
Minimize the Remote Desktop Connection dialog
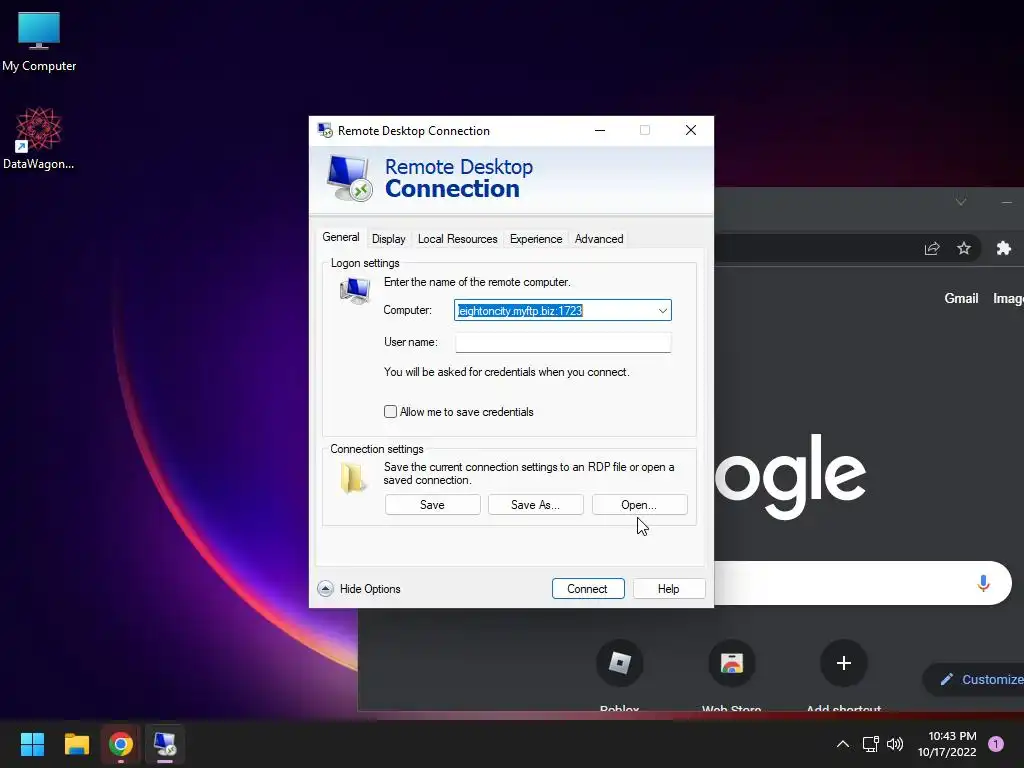click(600, 130)
